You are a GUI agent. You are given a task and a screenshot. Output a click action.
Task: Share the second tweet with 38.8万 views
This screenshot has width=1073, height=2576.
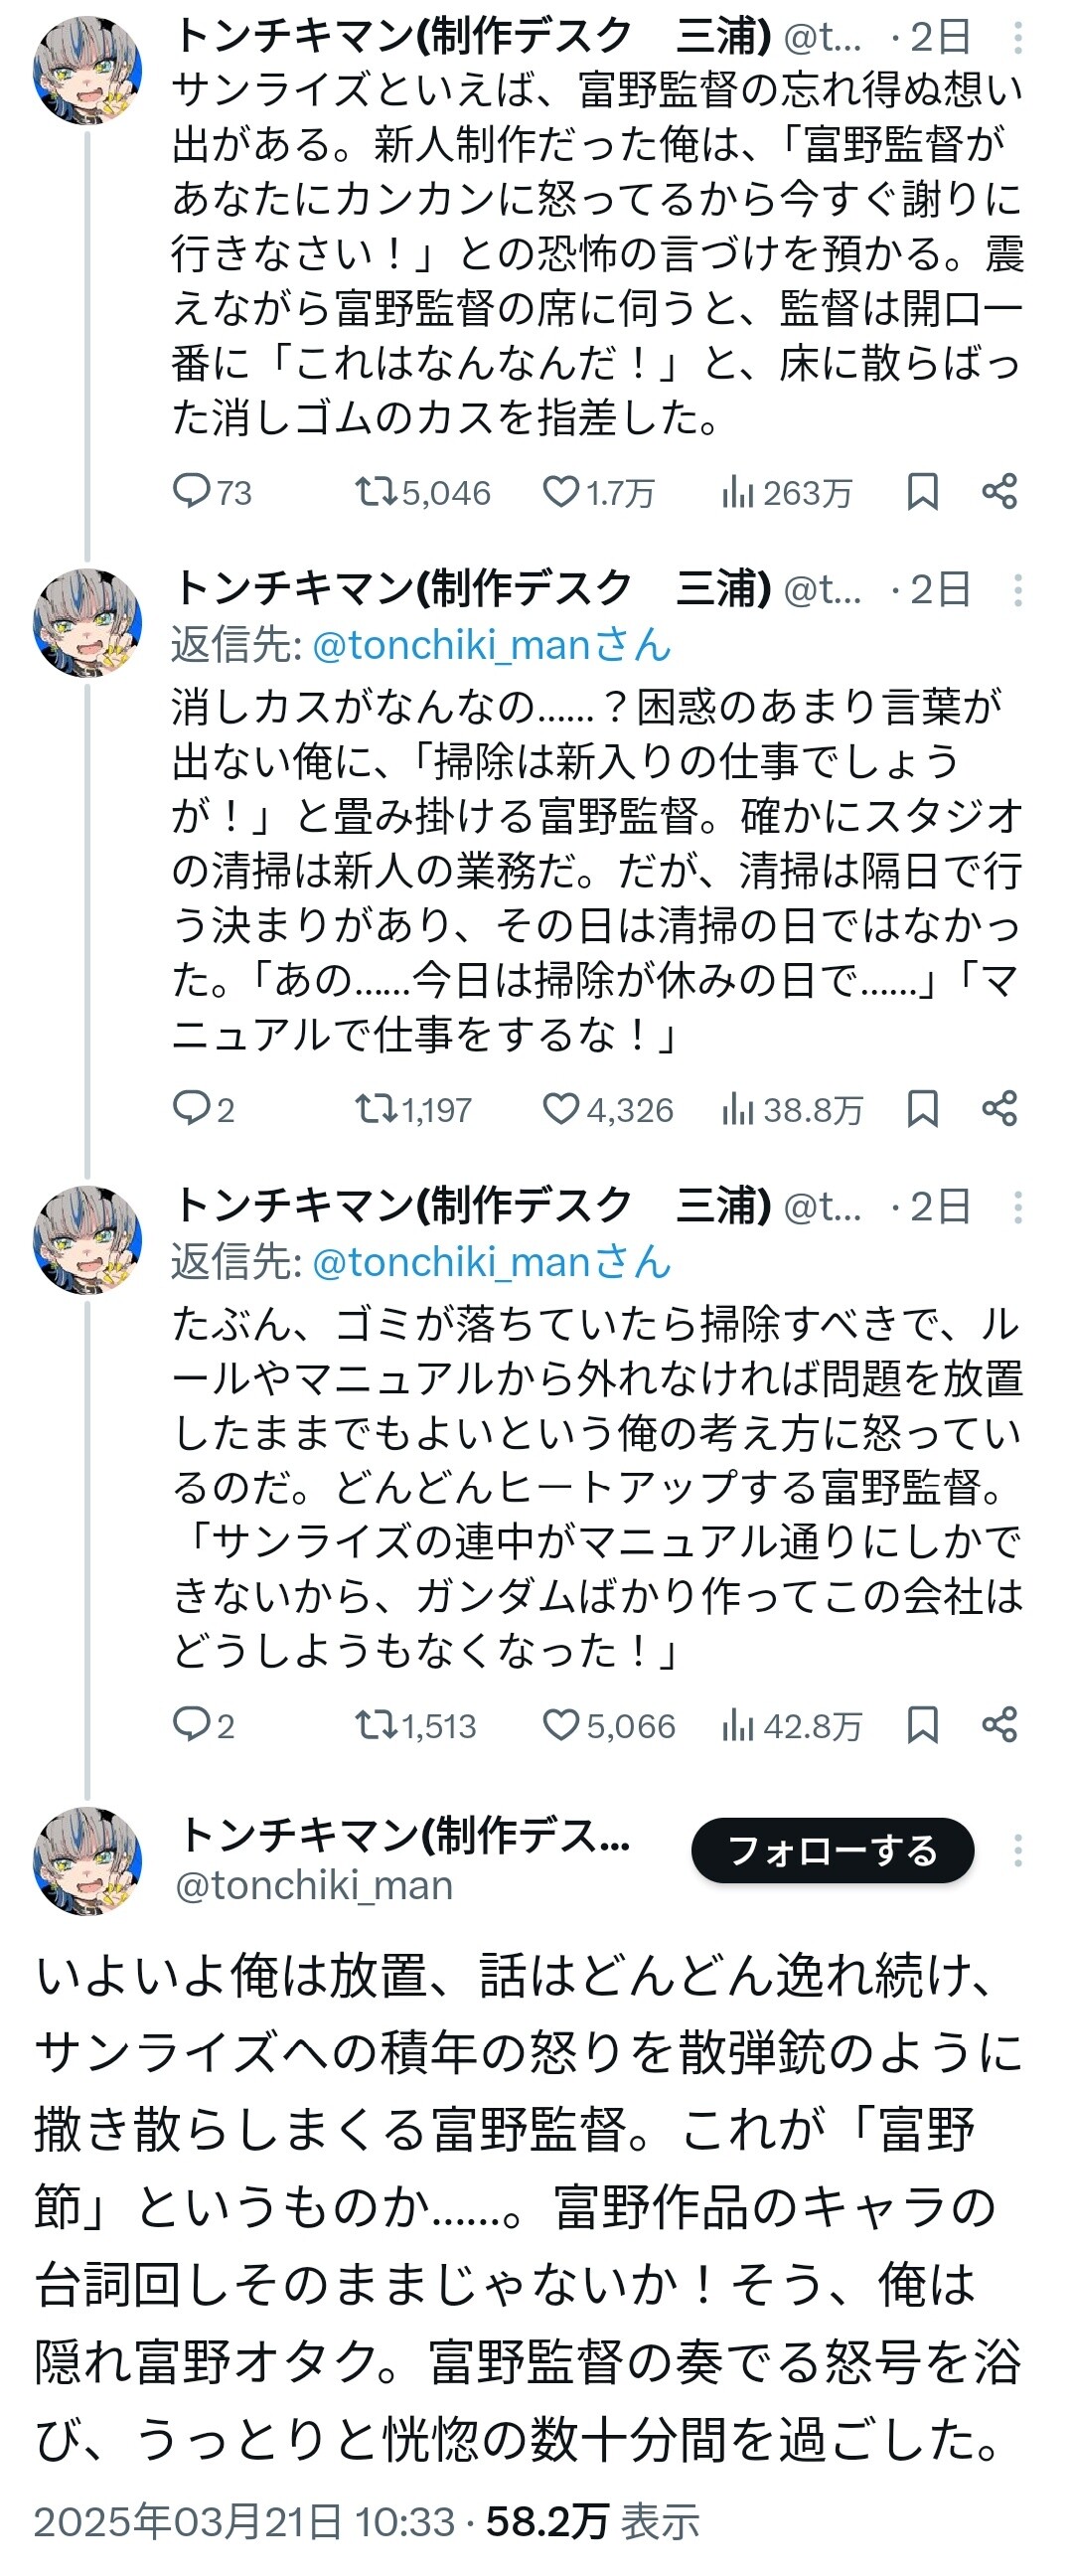[999, 1109]
